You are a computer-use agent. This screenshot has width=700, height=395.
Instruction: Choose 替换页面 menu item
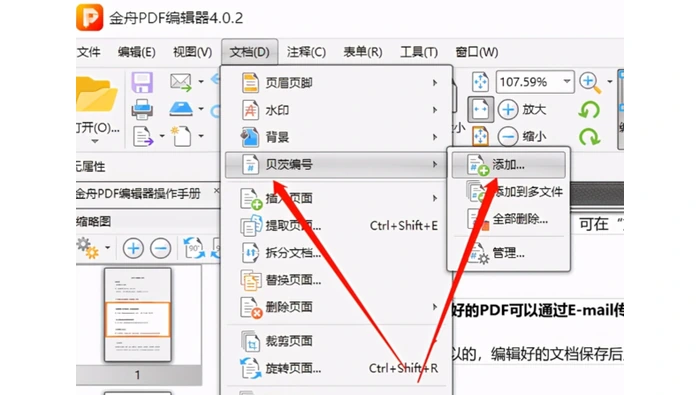pos(337,280)
